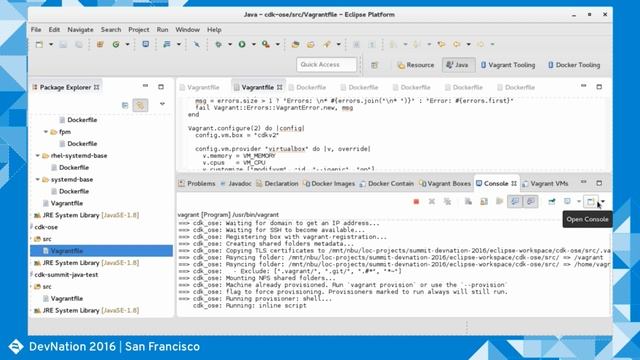Image resolution: width=640 pixels, height=360 pixels.
Task: Switch to the Docker Tooling perspective
Action: pos(574,65)
